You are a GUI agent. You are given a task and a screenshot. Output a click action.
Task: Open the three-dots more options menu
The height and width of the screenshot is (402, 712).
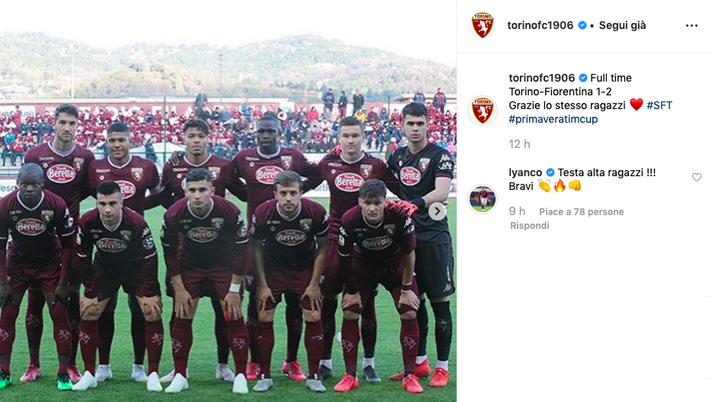[x=691, y=25]
